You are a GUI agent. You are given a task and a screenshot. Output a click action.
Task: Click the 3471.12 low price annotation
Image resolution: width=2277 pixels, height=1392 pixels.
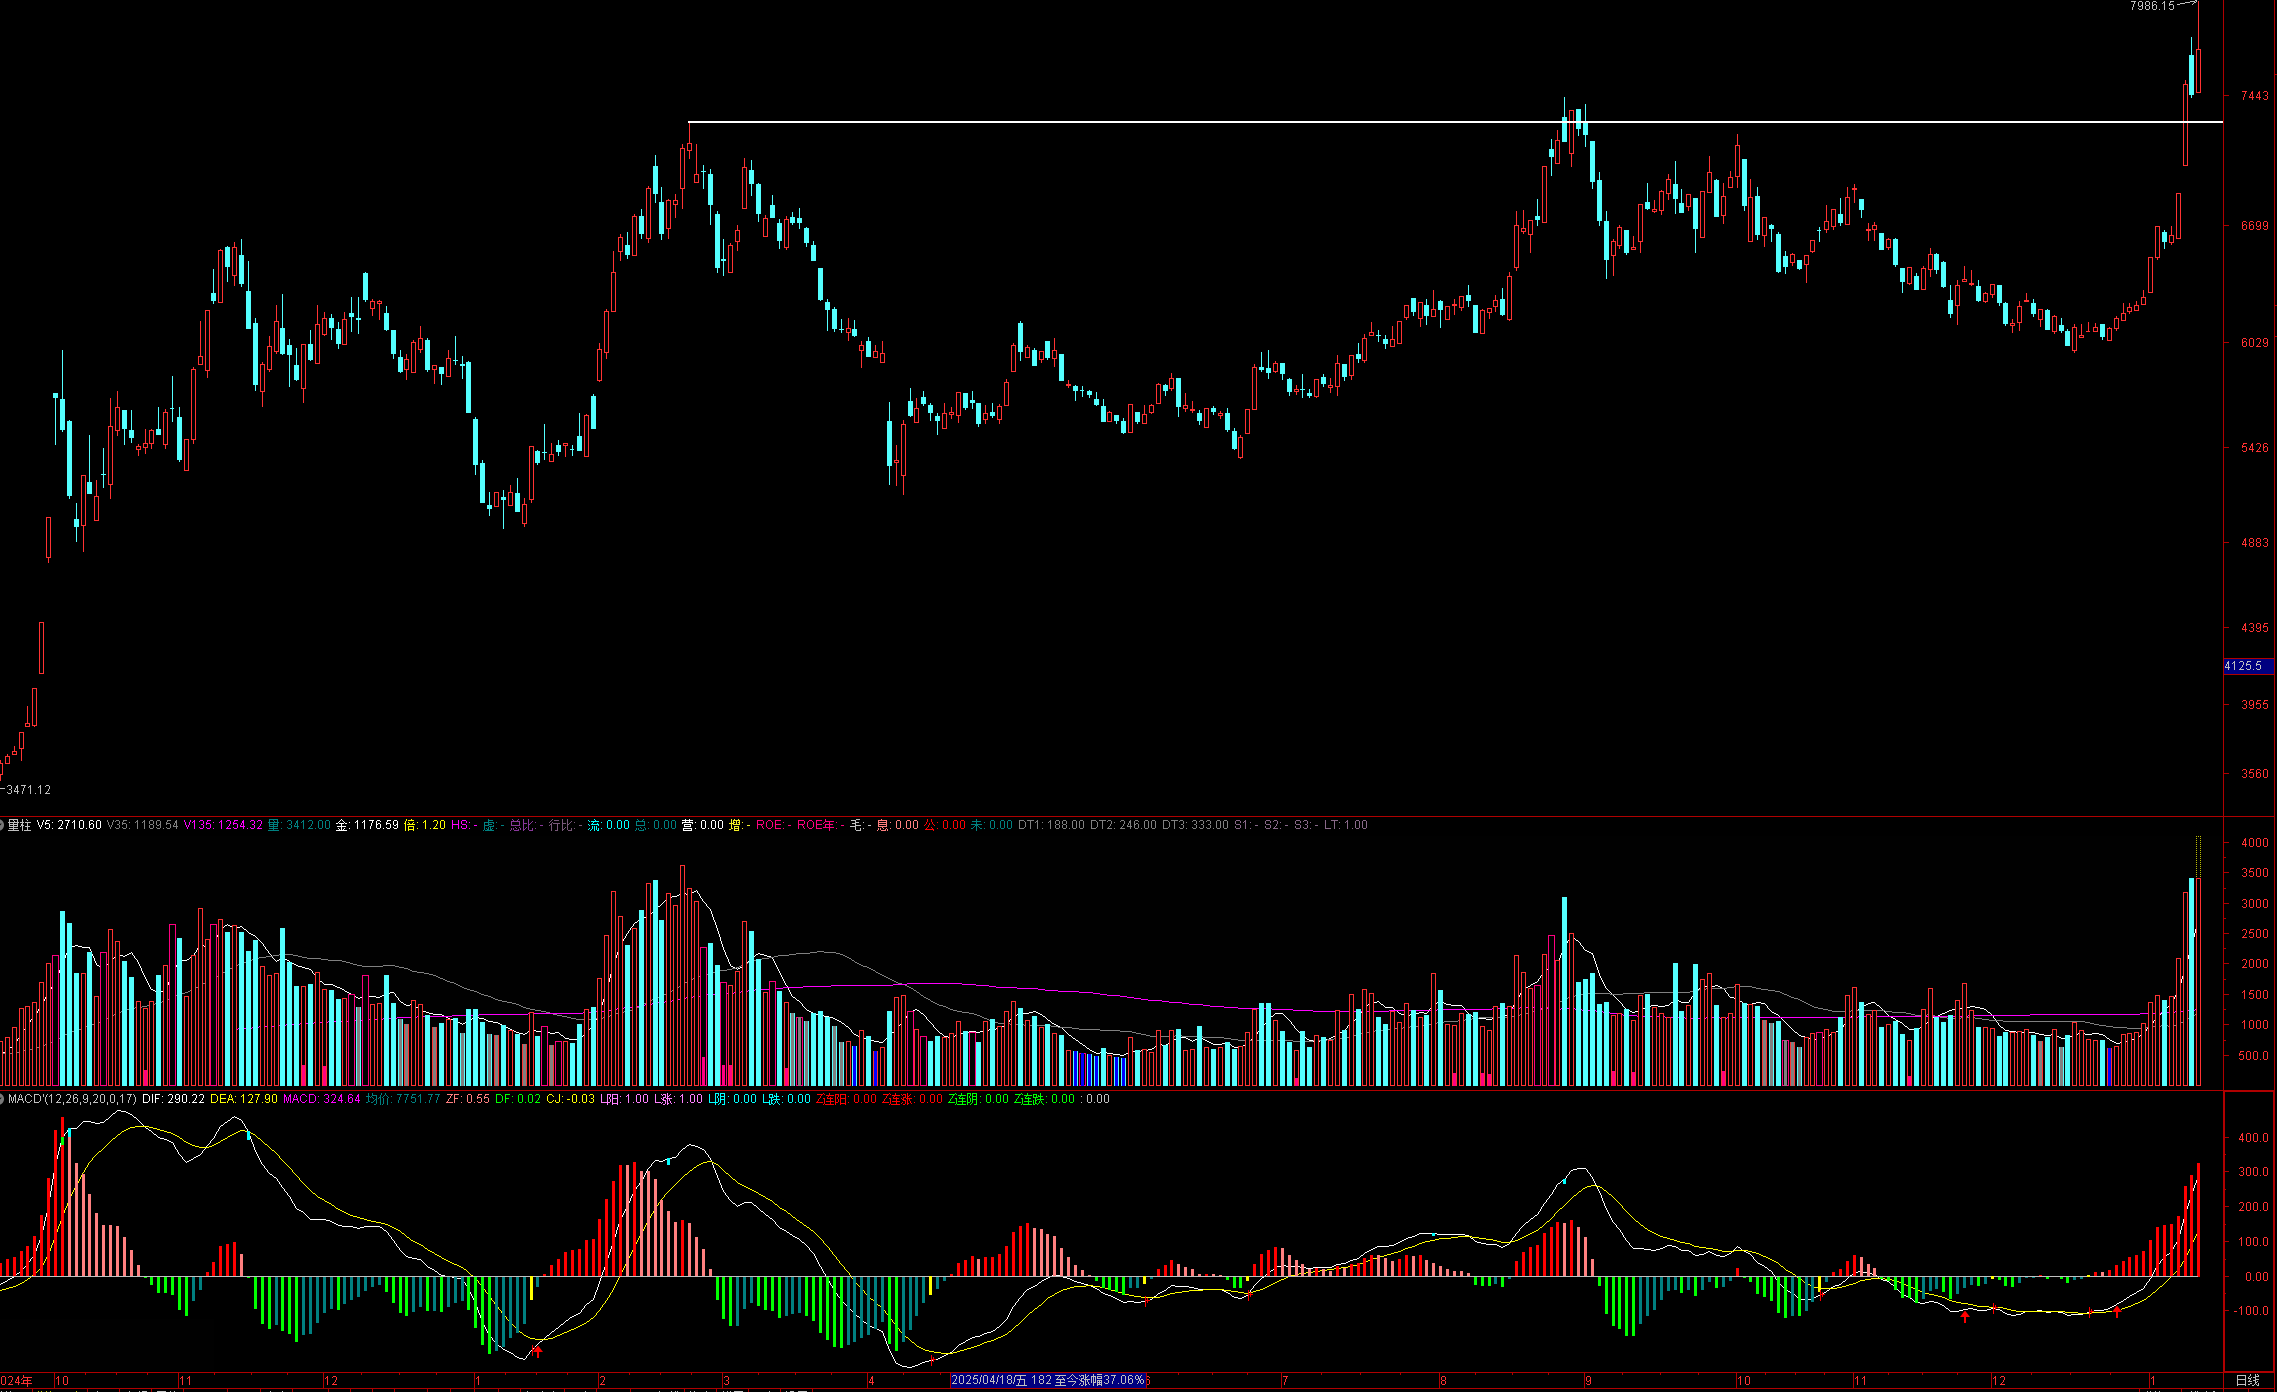point(28,790)
